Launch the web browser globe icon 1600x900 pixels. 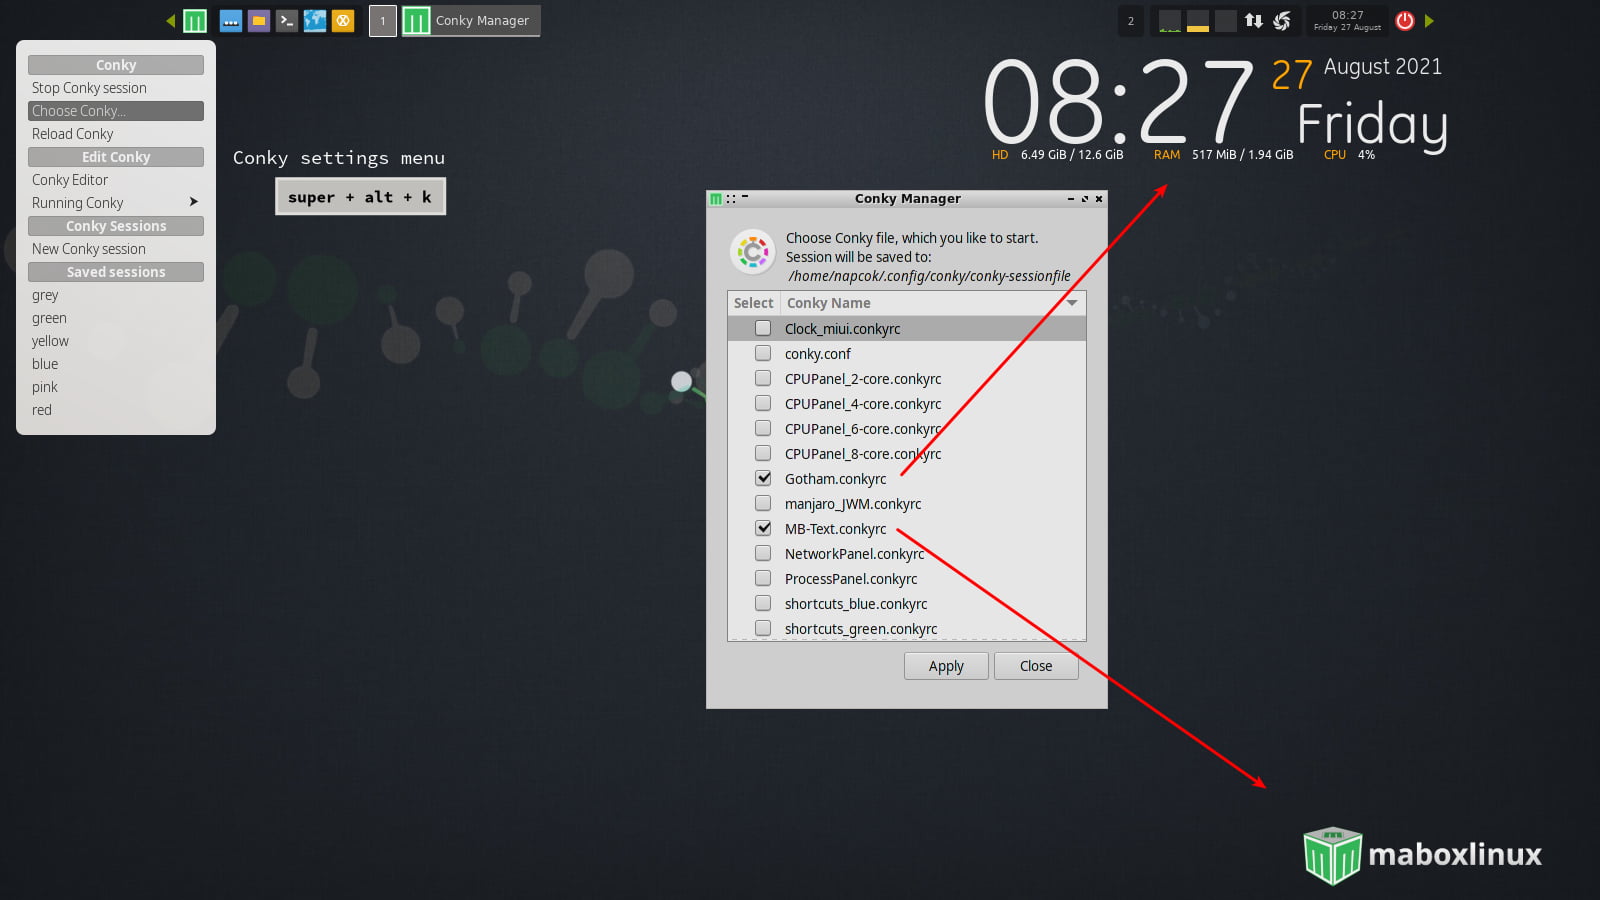tap(315, 20)
